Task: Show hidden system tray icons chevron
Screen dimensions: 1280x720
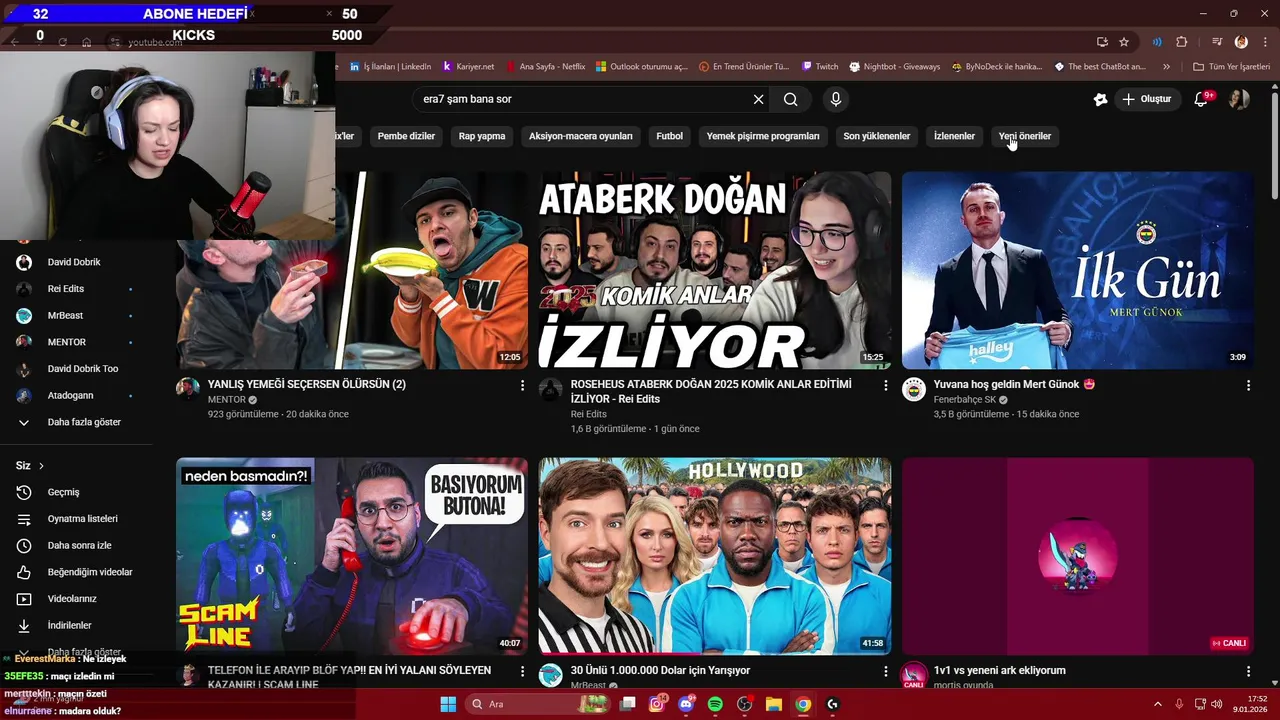Action: click(x=1158, y=704)
